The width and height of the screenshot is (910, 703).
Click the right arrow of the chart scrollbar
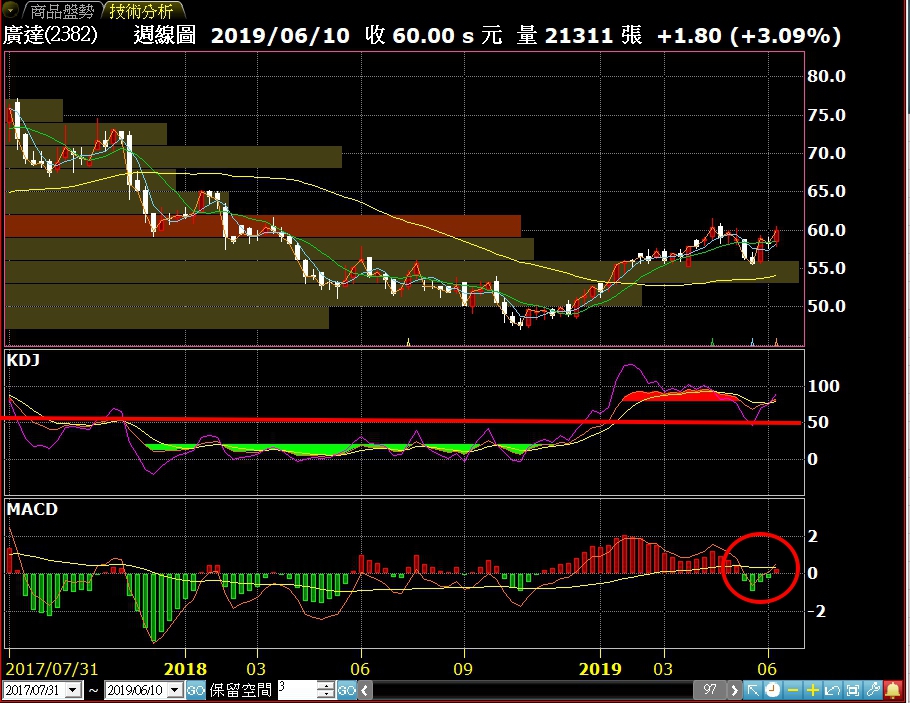(734, 690)
